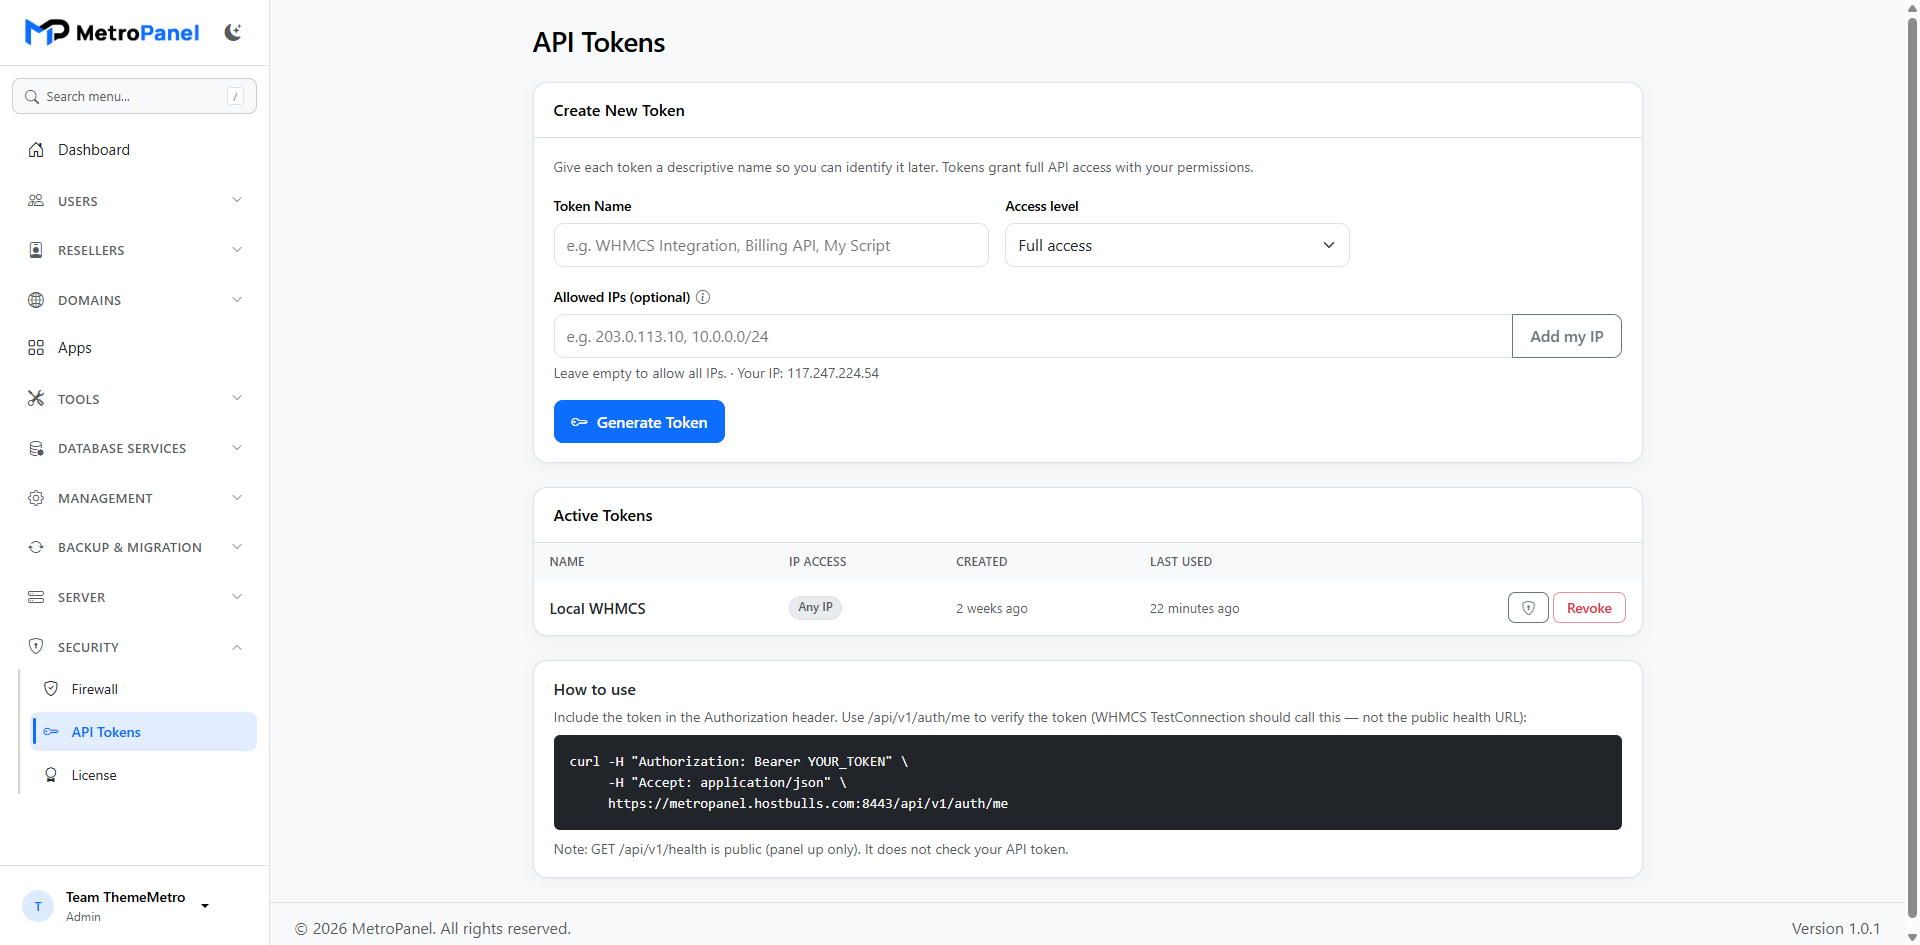Click the Allowed IPs input field
The width and height of the screenshot is (1920, 945).
(1033, 336)
